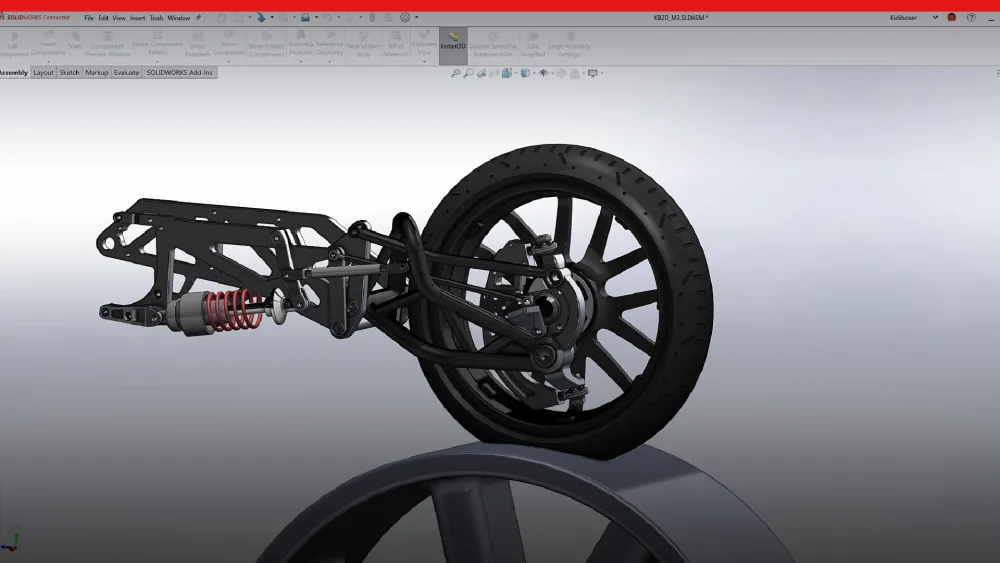
Task: Click the Edit Appearance icon
Action: tap(561, 73)
